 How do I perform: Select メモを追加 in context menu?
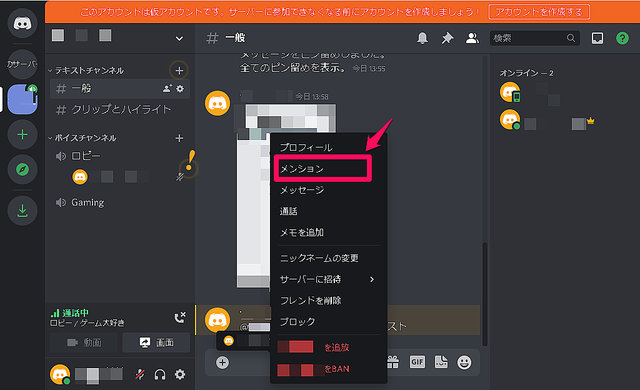point(329,232)
